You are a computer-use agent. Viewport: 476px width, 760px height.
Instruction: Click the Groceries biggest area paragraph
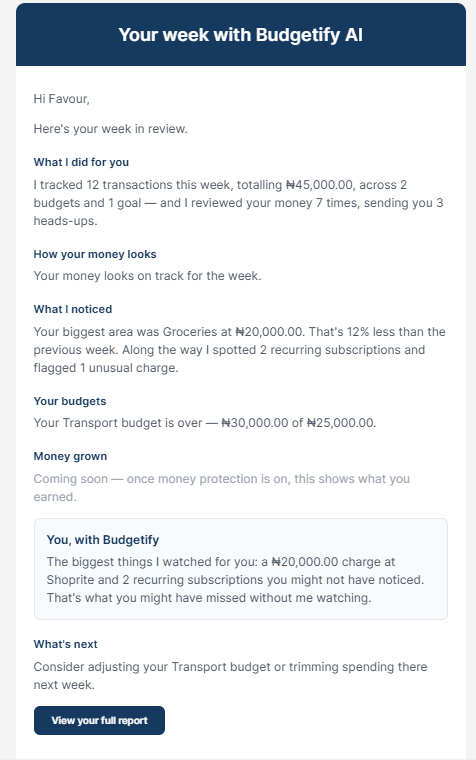click(239, 350)
